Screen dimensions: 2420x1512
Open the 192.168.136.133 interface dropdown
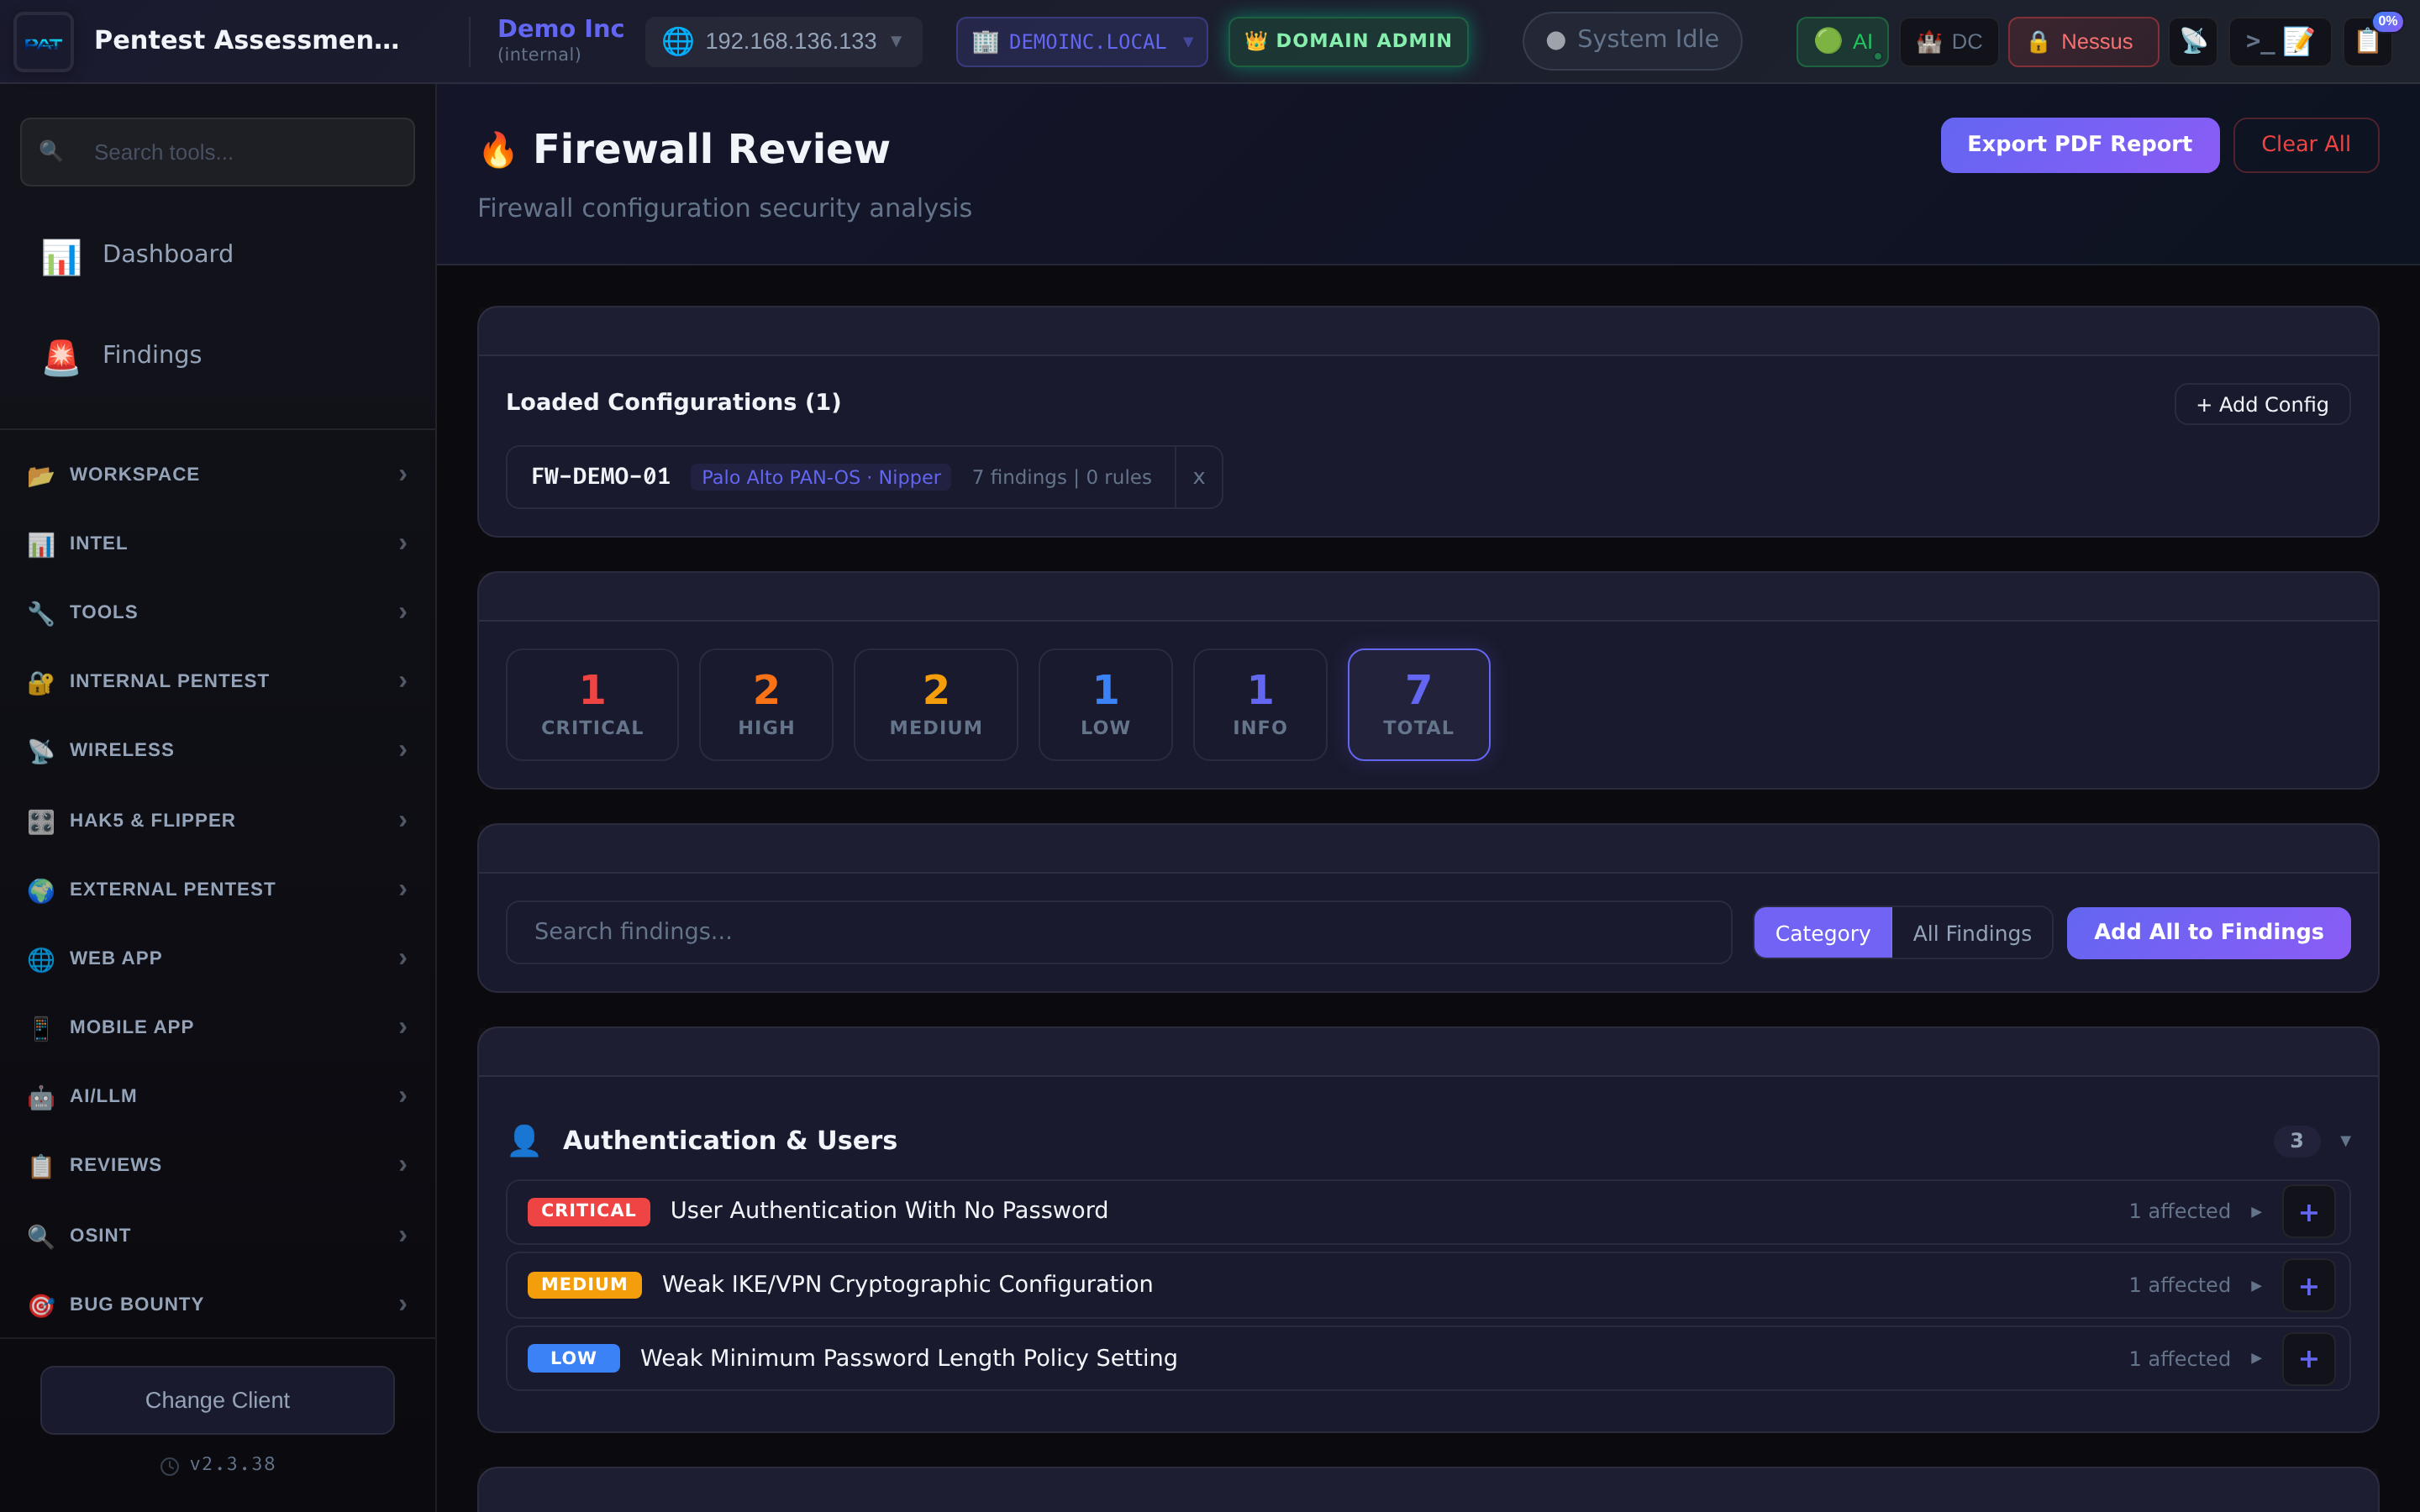tap(783, 41)
